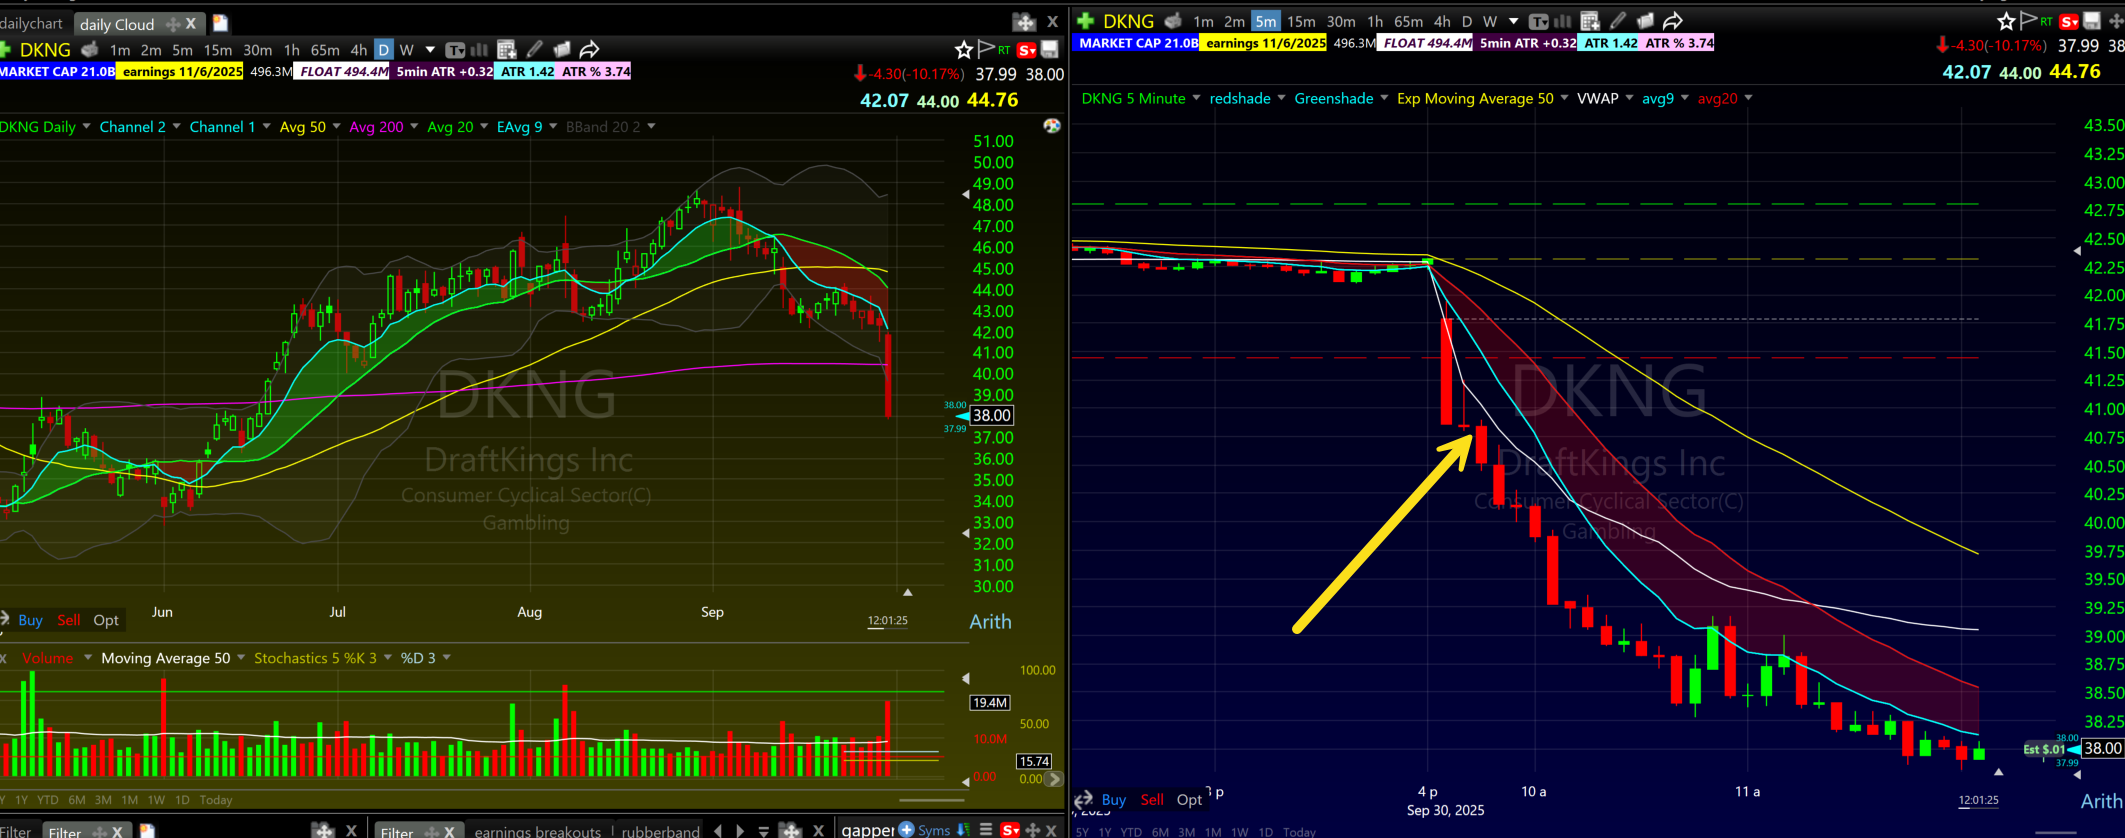Switch left chart to W weekly timeframe
Image resolution: width=2125 pixels, height=838 pixels.
407,49
